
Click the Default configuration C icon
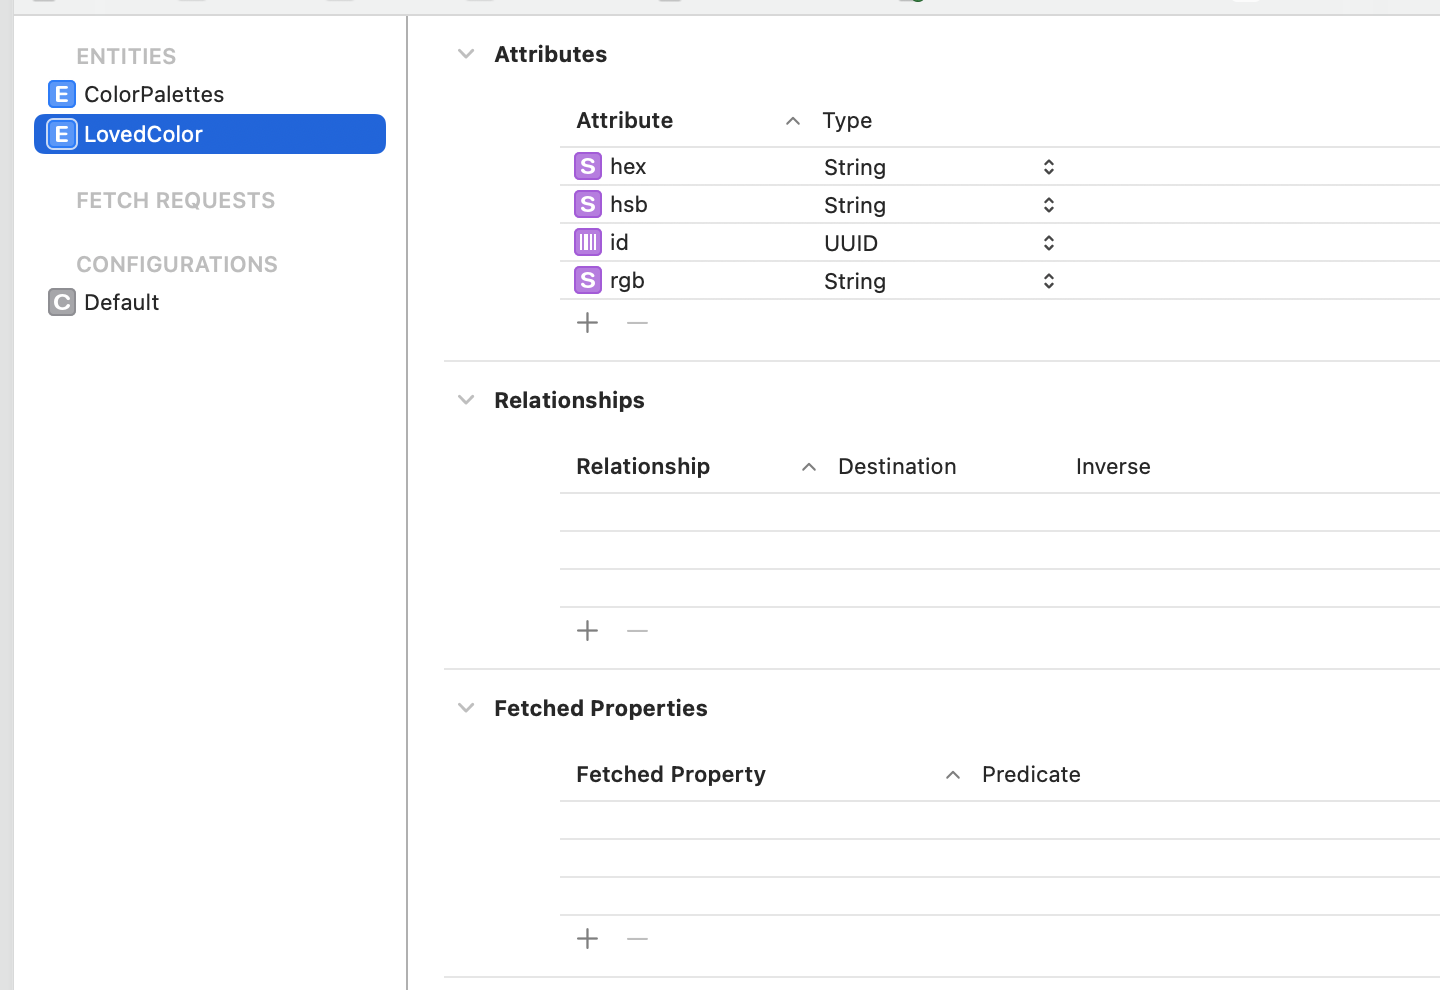(62, 302)
